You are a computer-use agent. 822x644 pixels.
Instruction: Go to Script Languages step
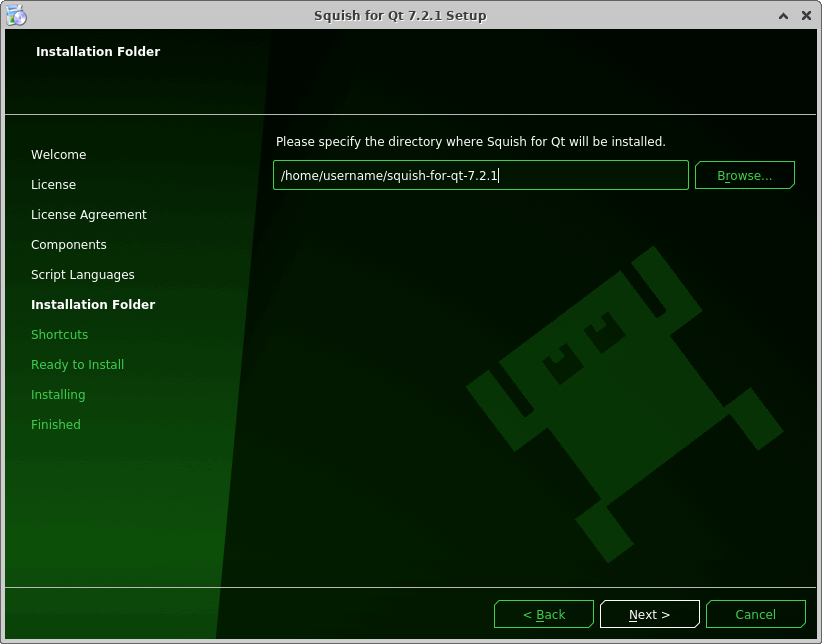click(x=82, y=275)
